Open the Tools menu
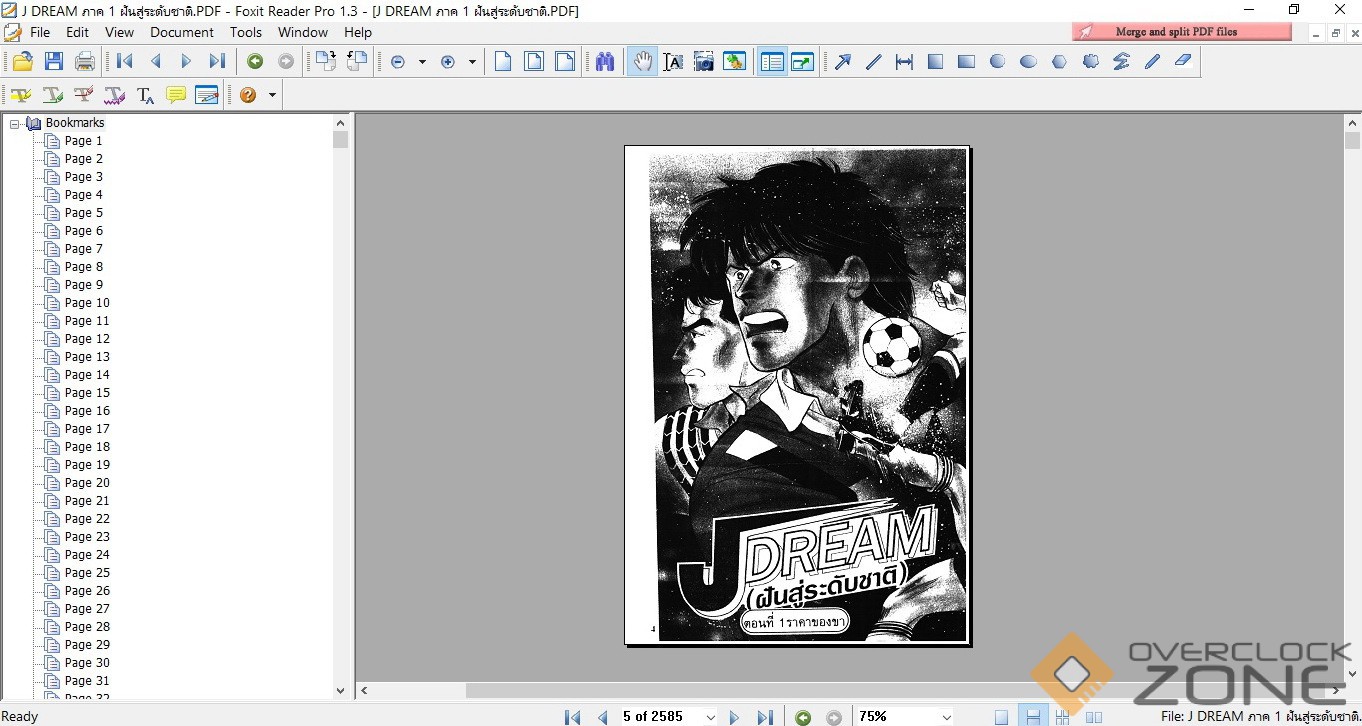This screenshot has height=726, width=1362. pyautogui.click(x=246, y=32)
